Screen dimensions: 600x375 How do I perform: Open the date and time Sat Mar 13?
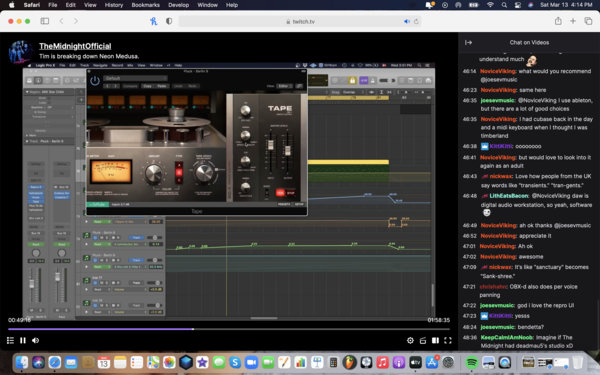(566, 5)
